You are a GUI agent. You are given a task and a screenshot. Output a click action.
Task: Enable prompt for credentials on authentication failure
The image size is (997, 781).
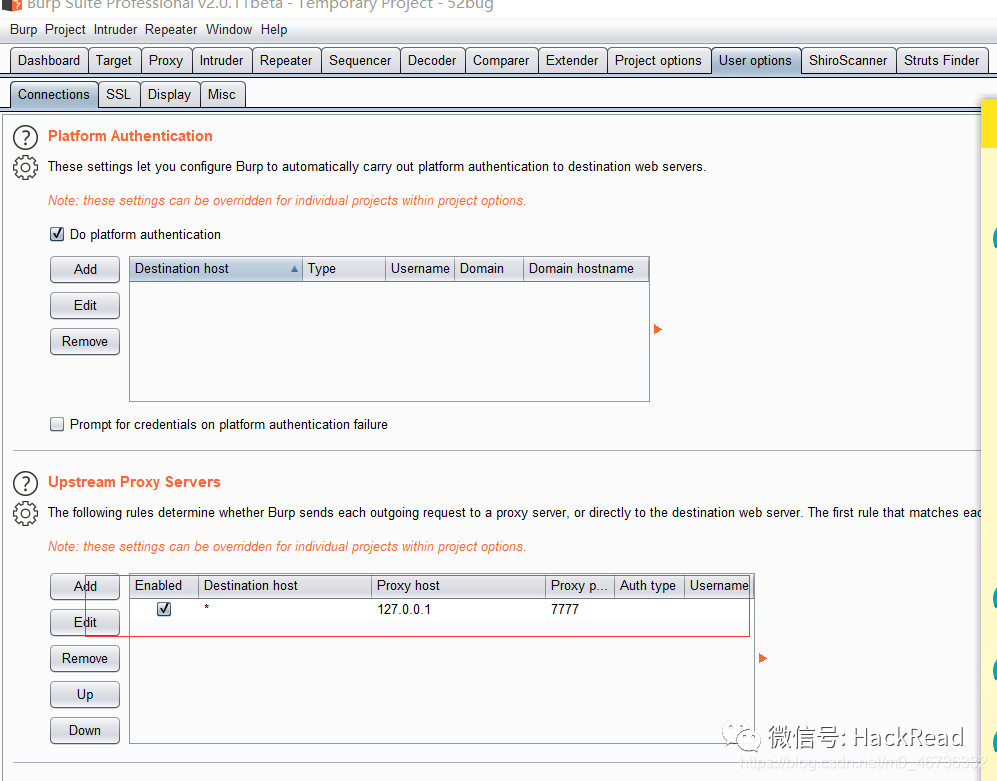click(x=57, y=424)
